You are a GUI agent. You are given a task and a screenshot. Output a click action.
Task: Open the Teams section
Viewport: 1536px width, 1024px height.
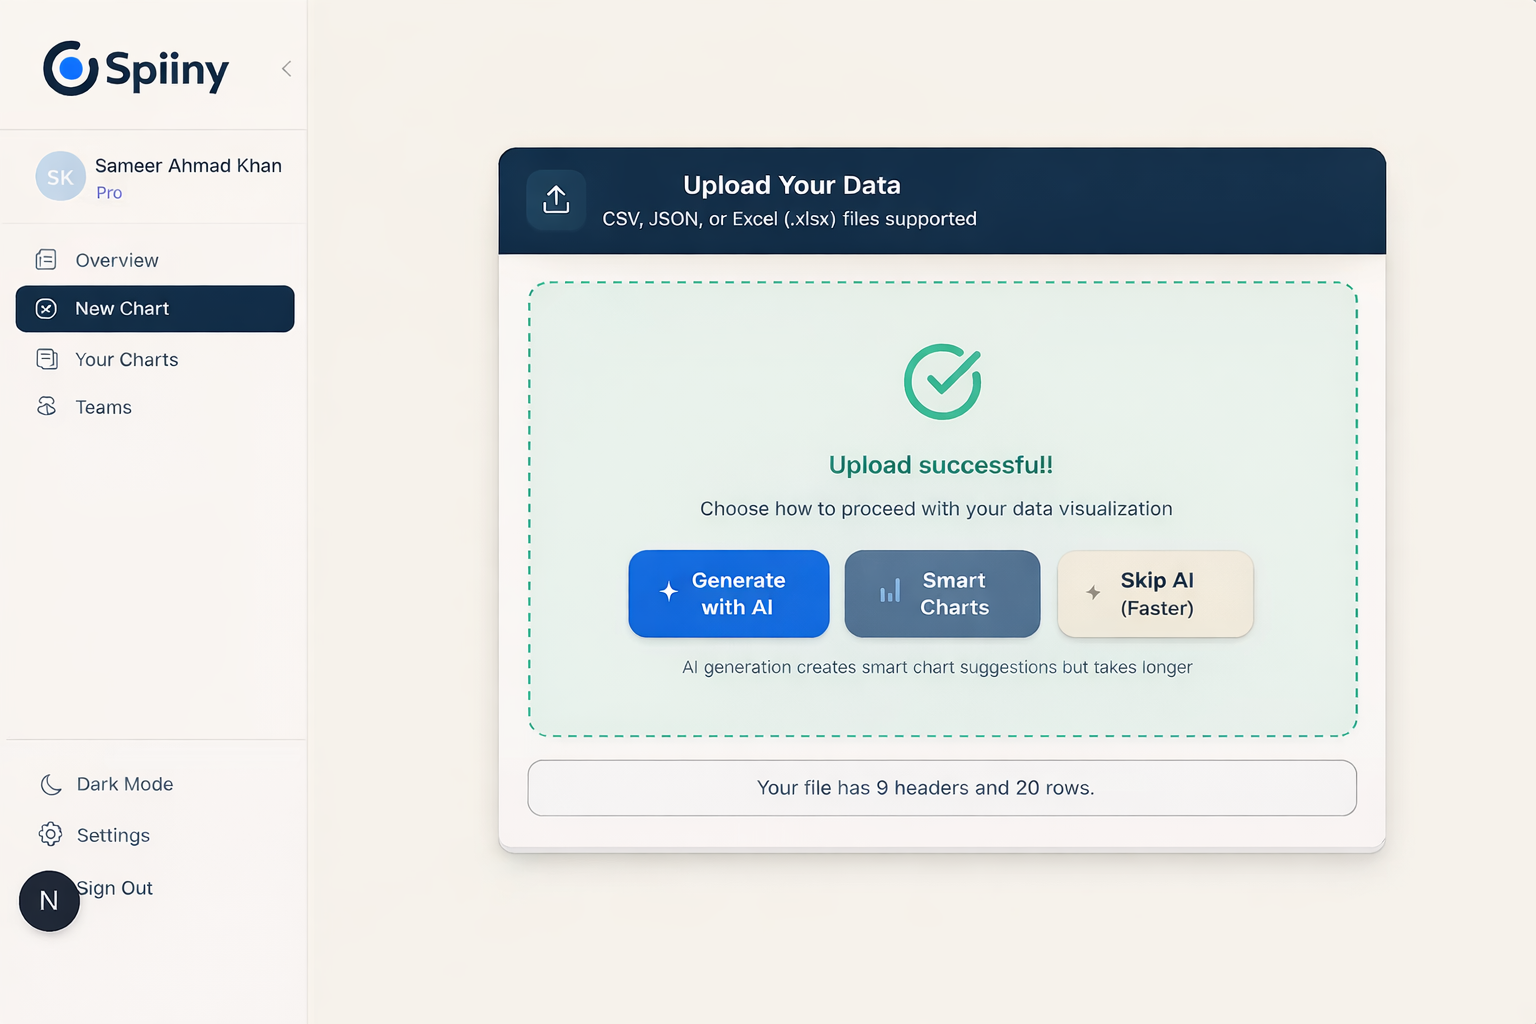pyautogui.click(x=103, y=406)
